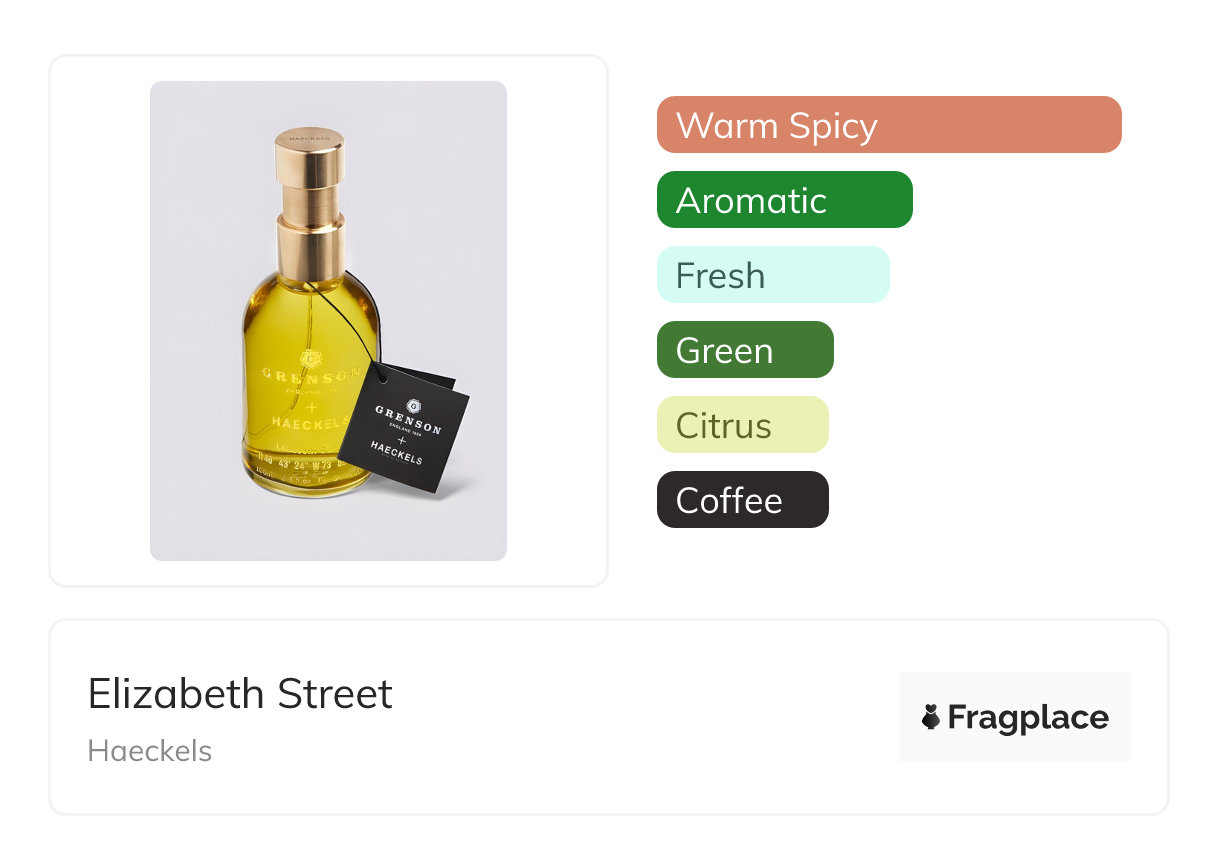1218x864 pixels.
Task: Click the black Coffee accord bar
Action: coord(742,500)
